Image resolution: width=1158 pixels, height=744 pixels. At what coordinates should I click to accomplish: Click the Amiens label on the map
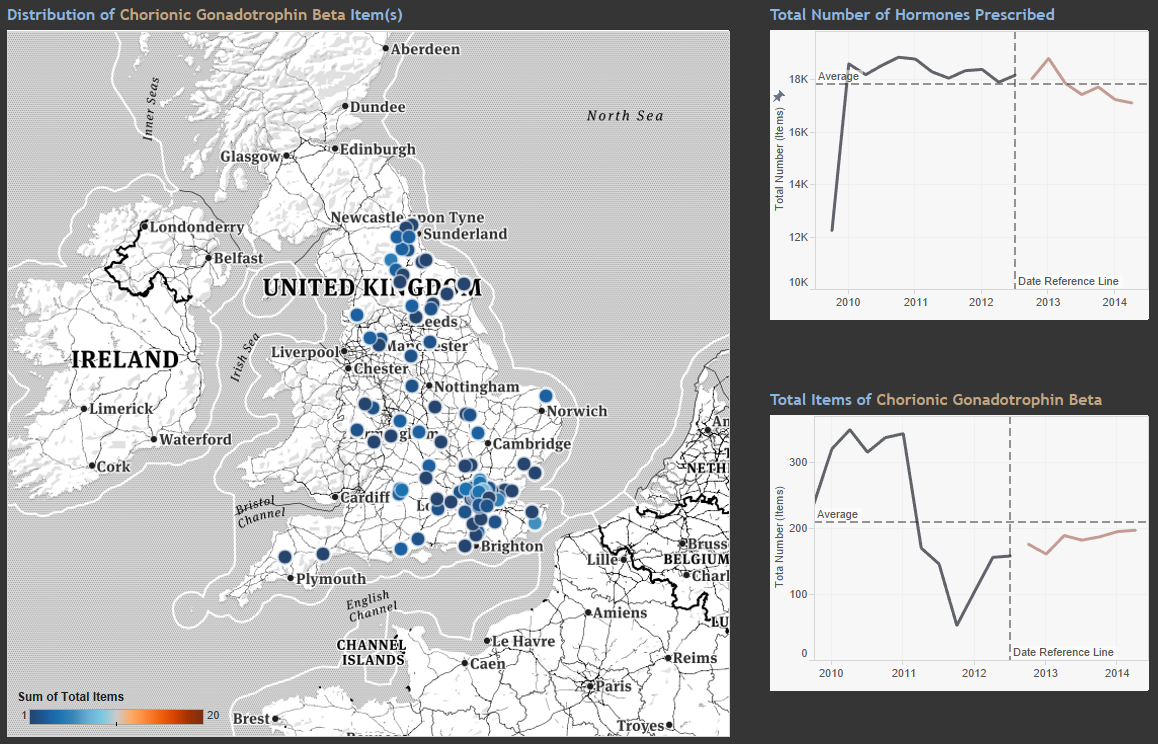pos(620,613)
